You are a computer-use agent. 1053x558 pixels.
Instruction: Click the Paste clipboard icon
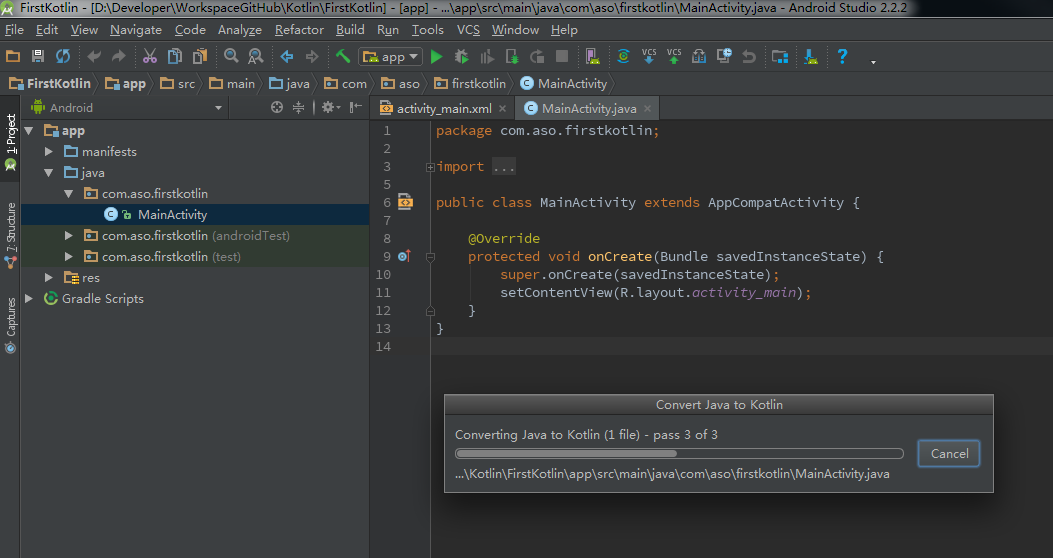[199, 56]
